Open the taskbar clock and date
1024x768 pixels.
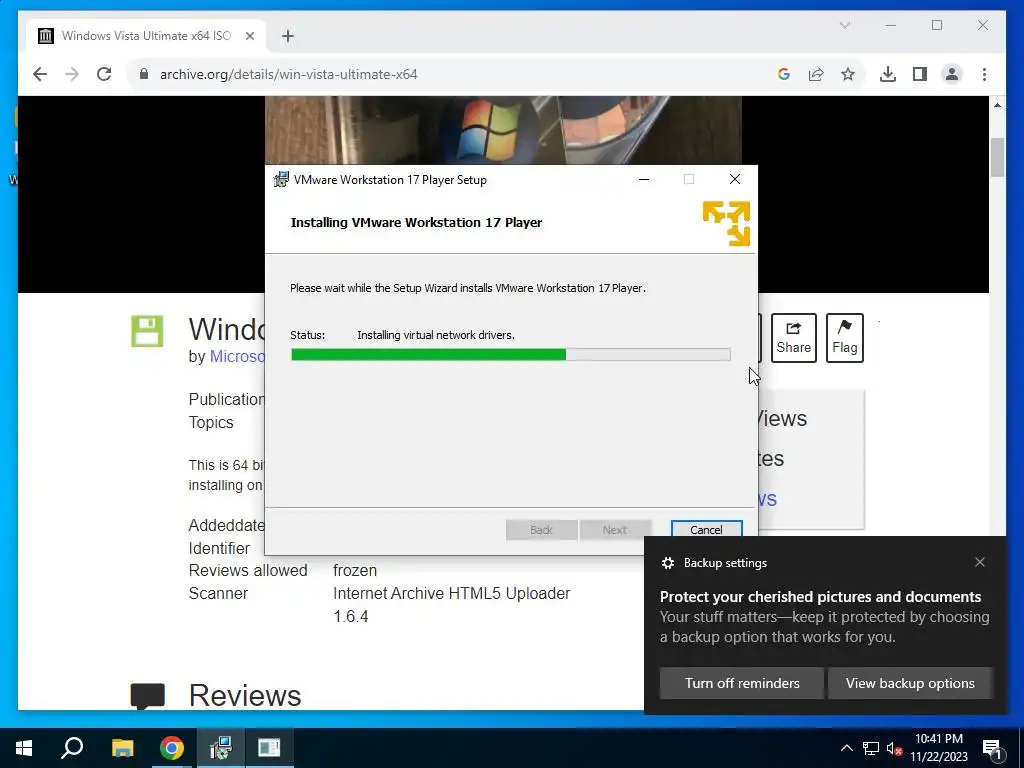click(939, 748)
